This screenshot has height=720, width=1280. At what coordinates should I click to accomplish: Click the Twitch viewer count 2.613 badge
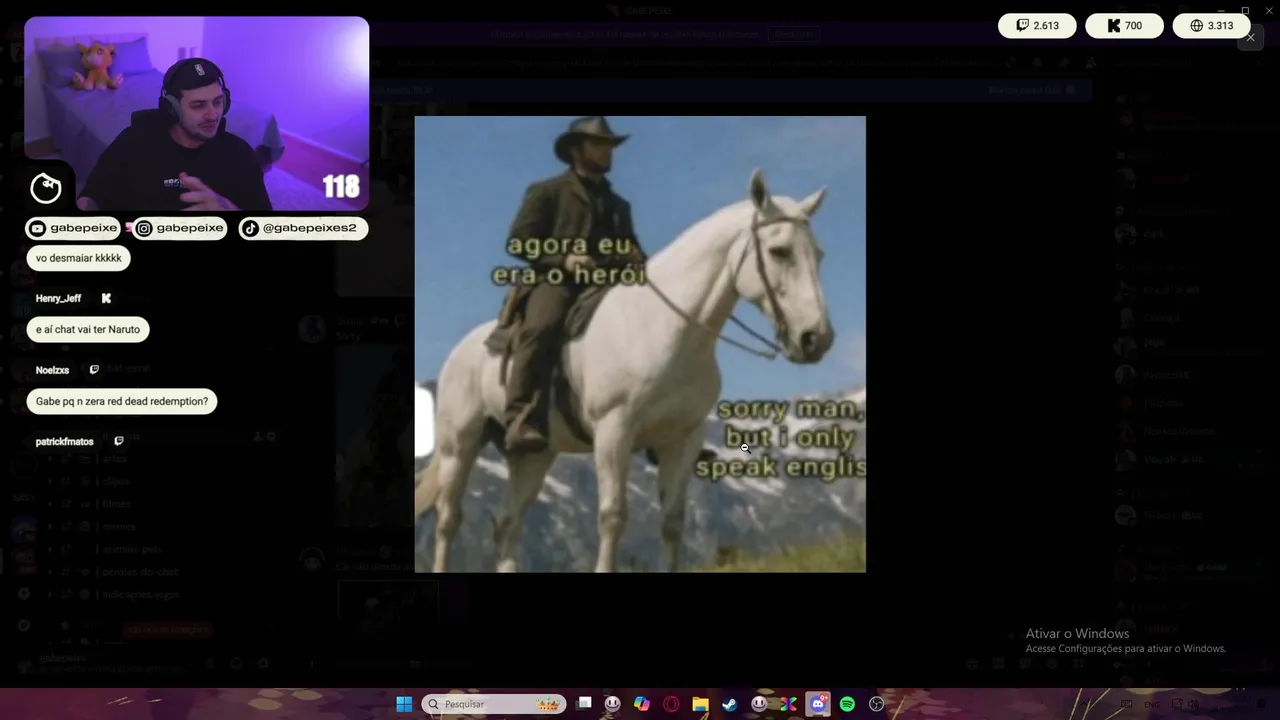pos(1037,26)
